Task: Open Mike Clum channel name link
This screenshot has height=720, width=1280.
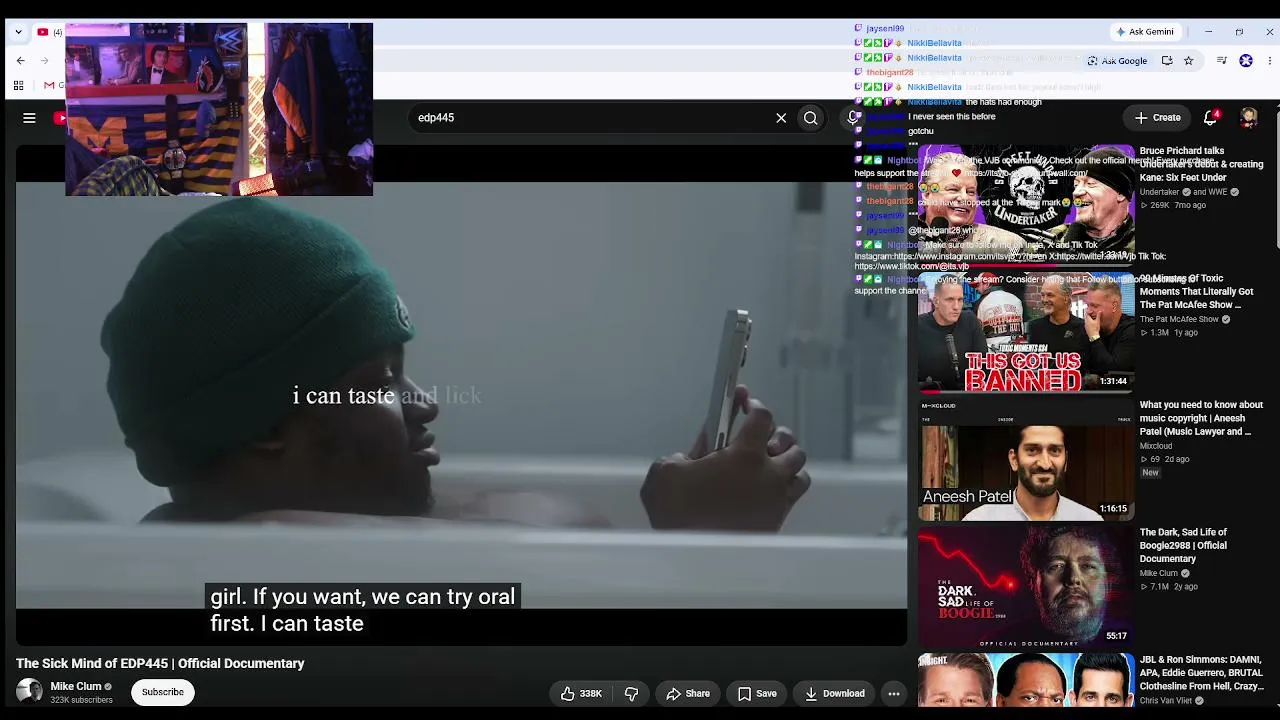Action: pos(76,687)
